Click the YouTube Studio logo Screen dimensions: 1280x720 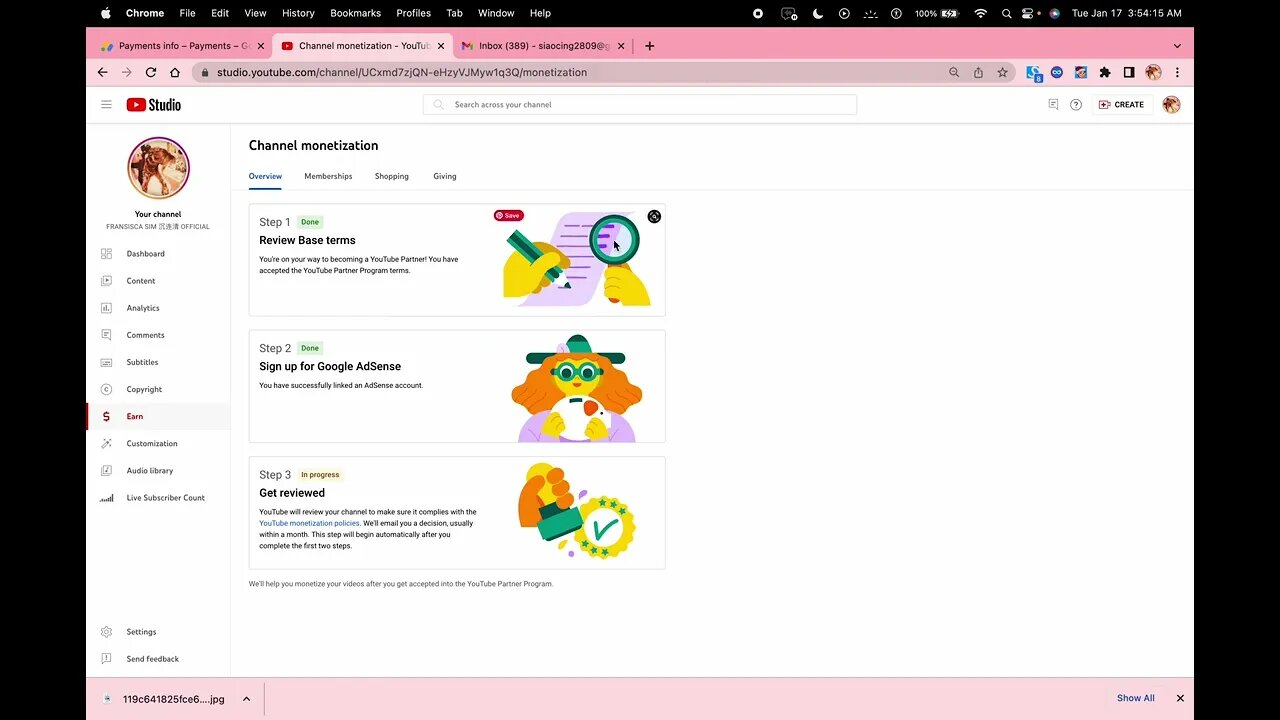(153, 104)
